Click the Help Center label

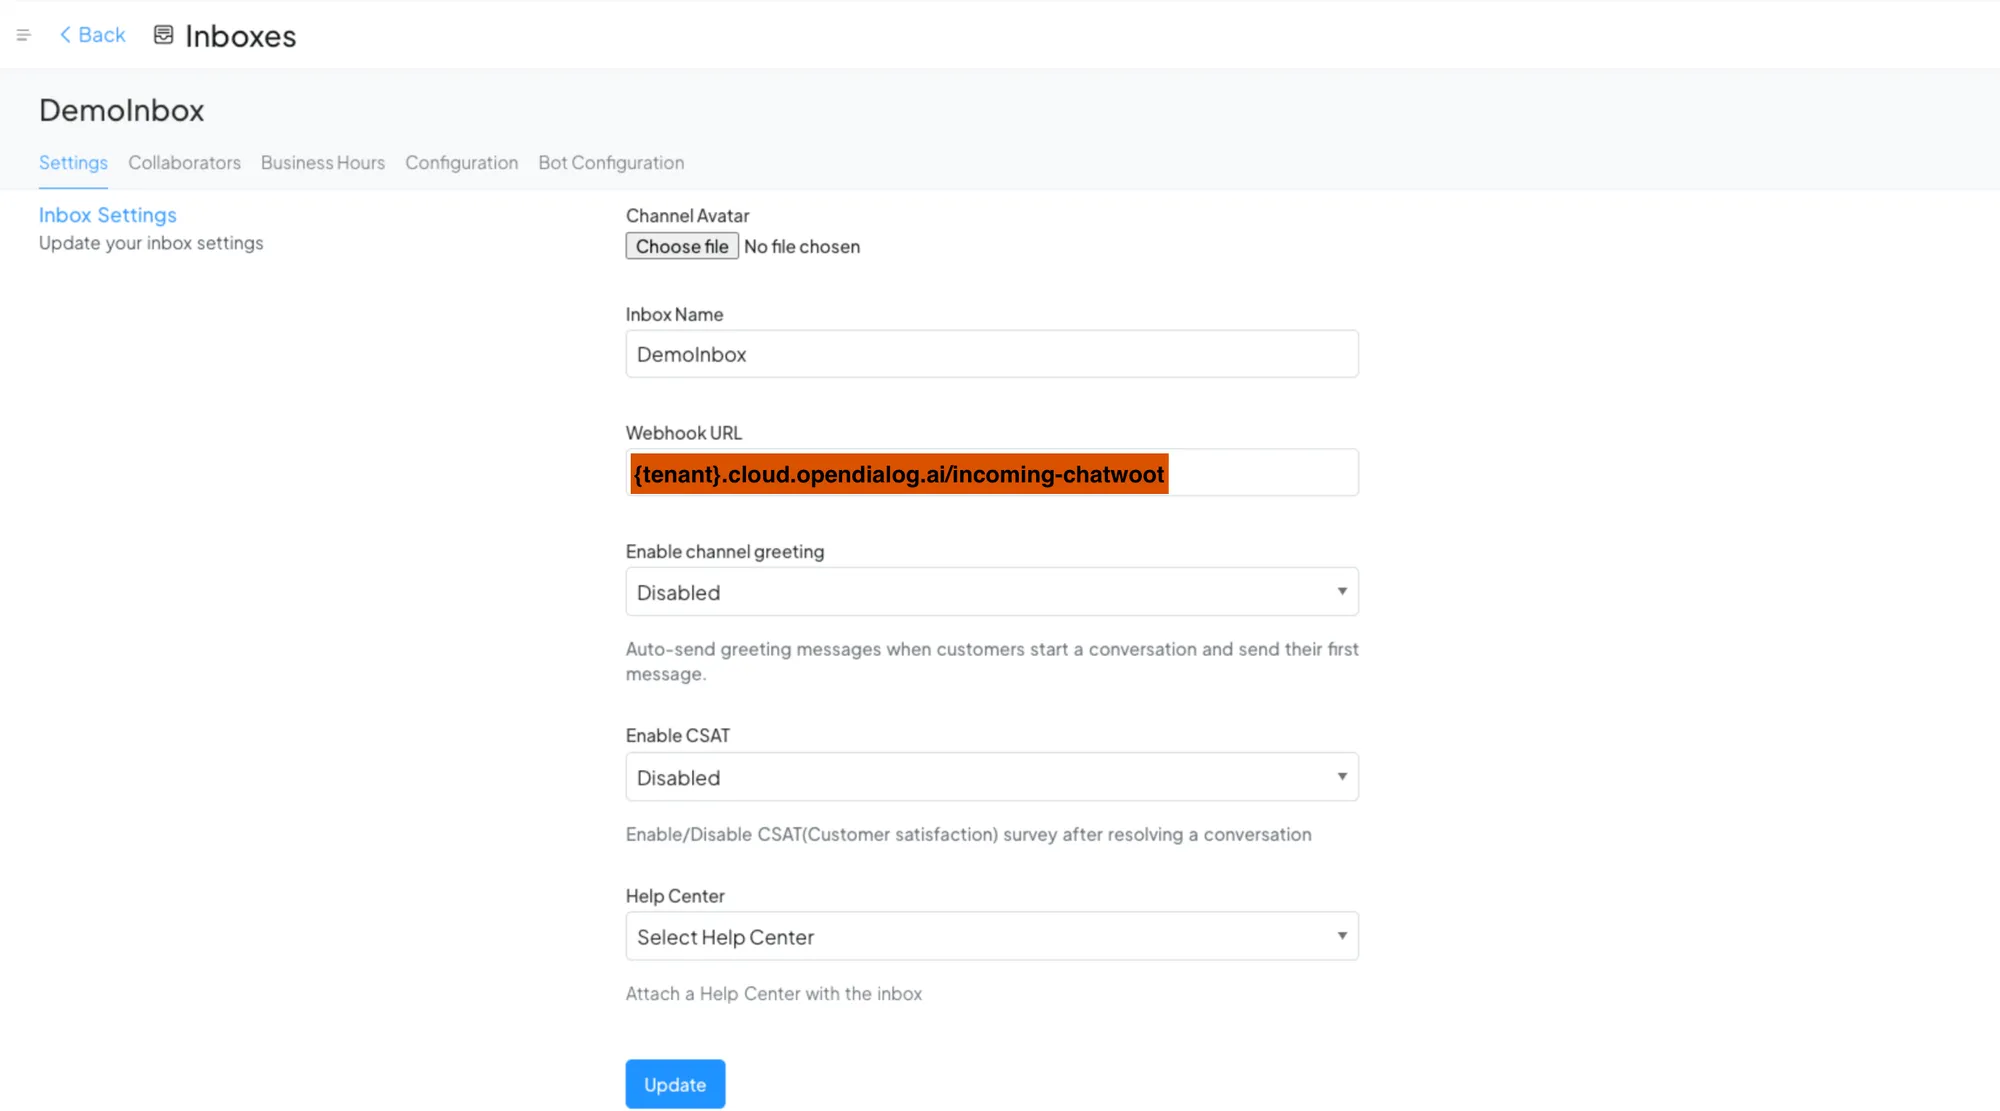tap(675, 896)
